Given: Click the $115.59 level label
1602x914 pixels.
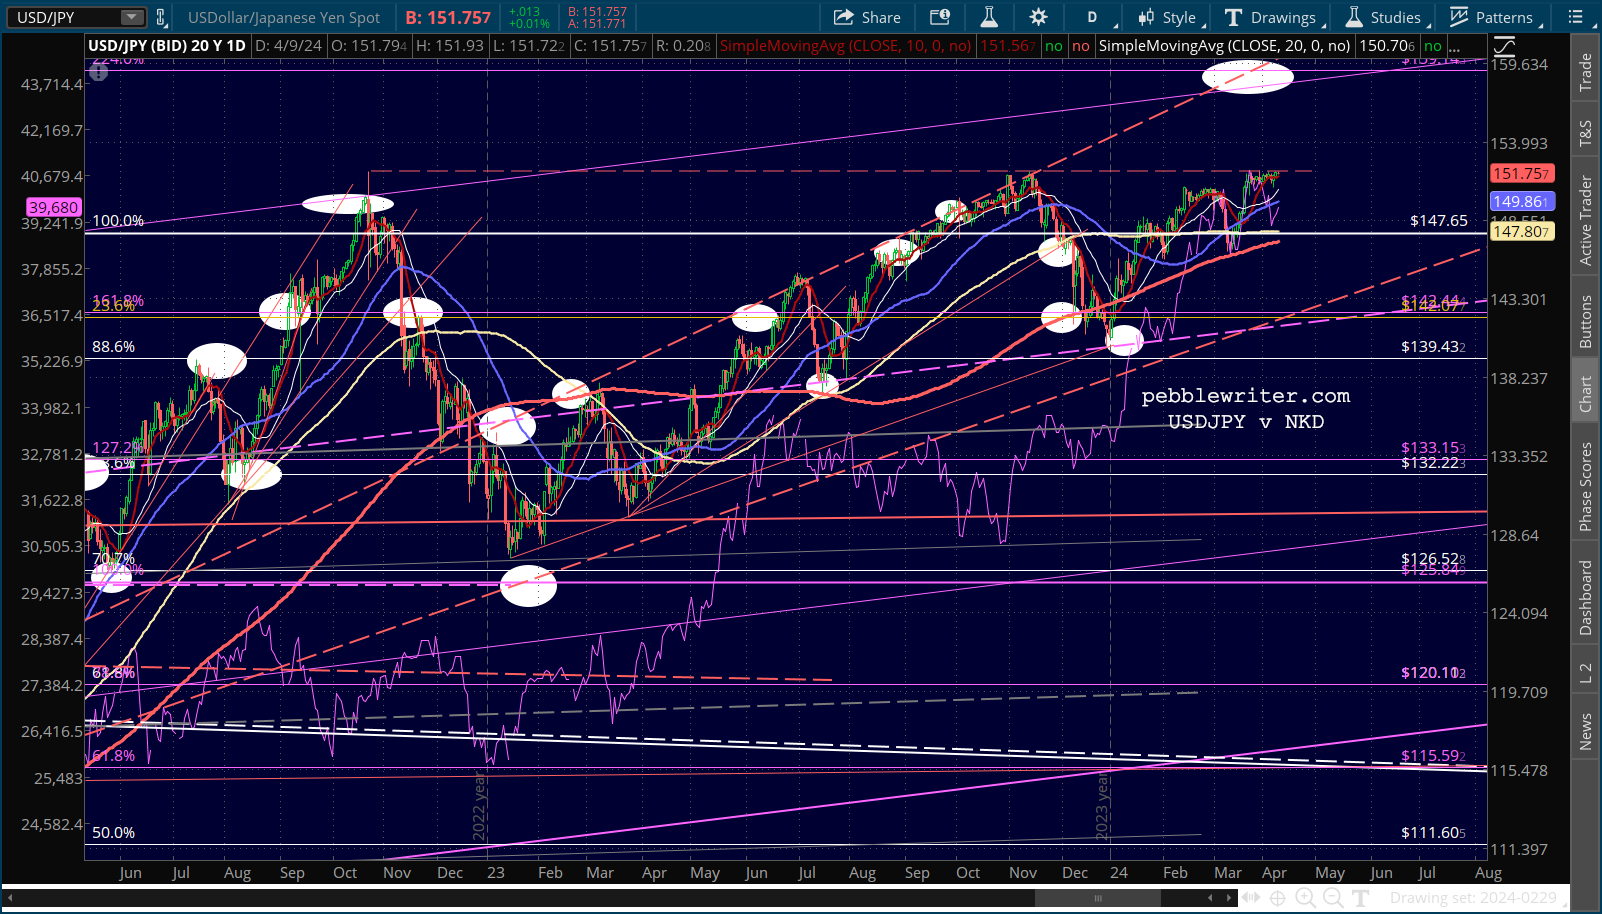Looking at the screenshot, I should (1434, 756).
